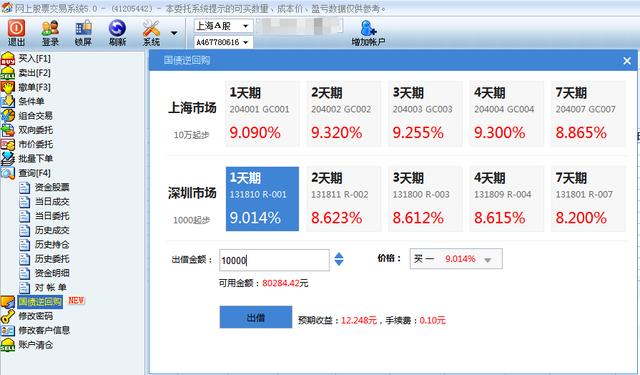Select Shenzhen 7天期 R-007 card
Image resolution: width=640 pixels, height=375 pixels.
pyautogui.click(x=588, y=199)
